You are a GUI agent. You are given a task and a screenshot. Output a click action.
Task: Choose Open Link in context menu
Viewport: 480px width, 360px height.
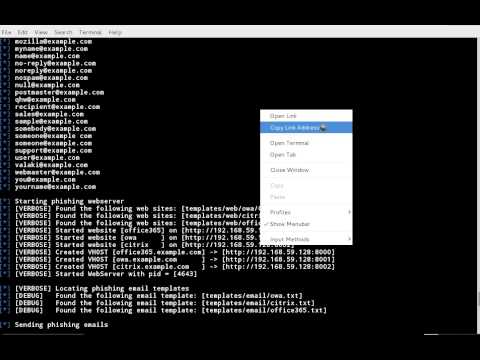point(306,116)
